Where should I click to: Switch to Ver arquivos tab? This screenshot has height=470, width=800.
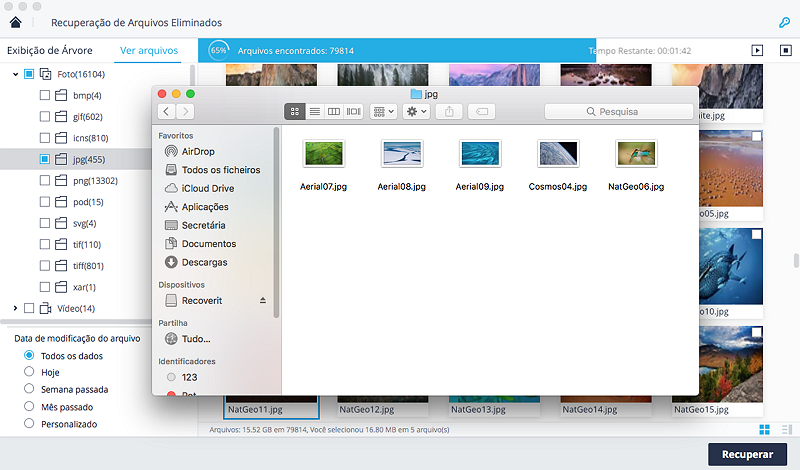click(x=148, y=51)
